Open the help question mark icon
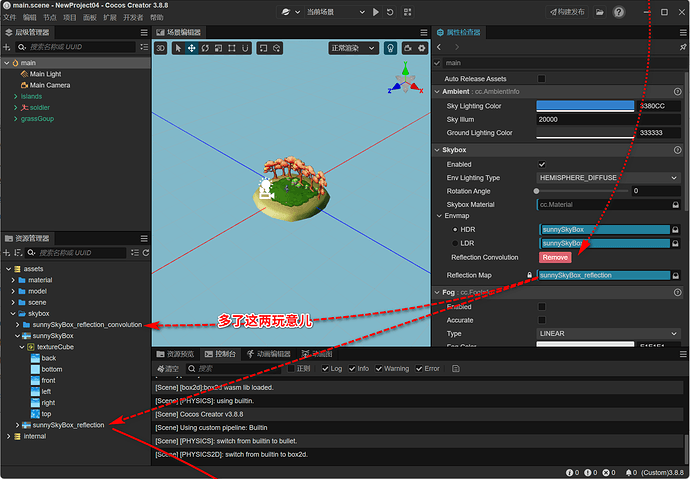 [619, 12]
